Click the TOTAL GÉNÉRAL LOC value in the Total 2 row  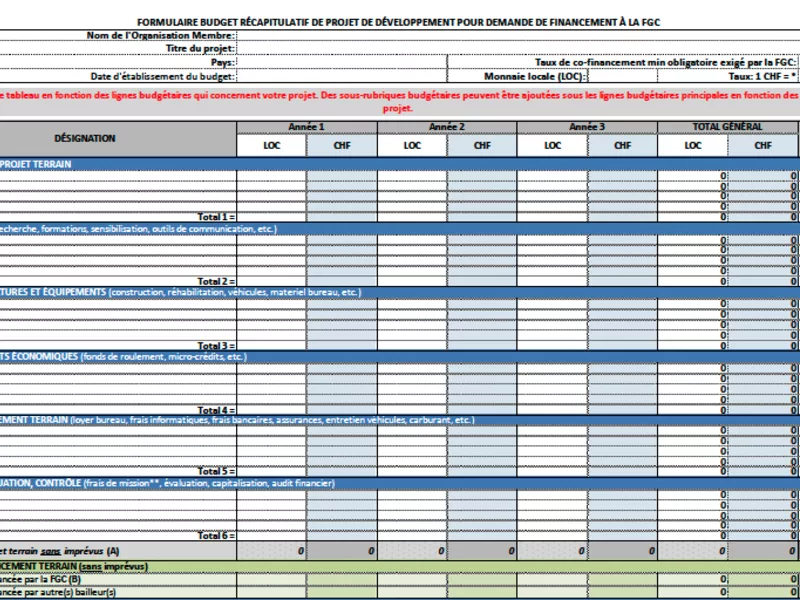click(x=693, y=281)
